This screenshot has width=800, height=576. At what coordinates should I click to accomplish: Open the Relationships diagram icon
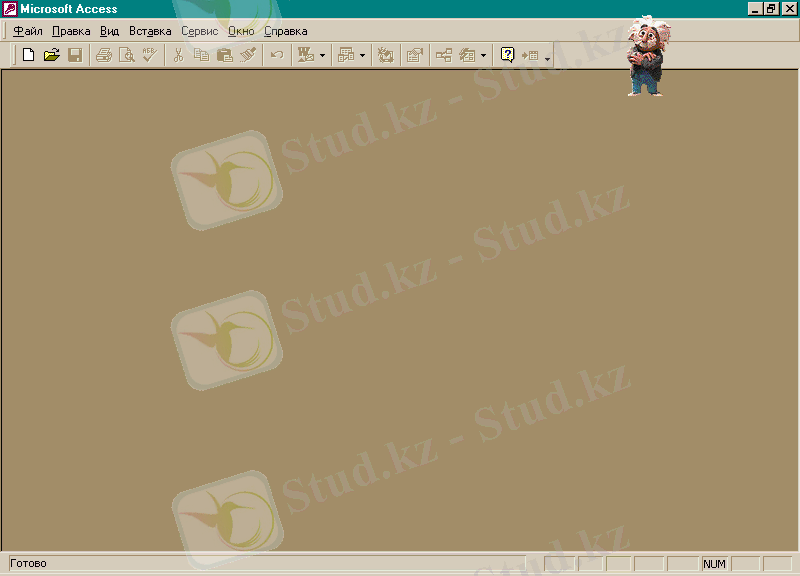444,55
